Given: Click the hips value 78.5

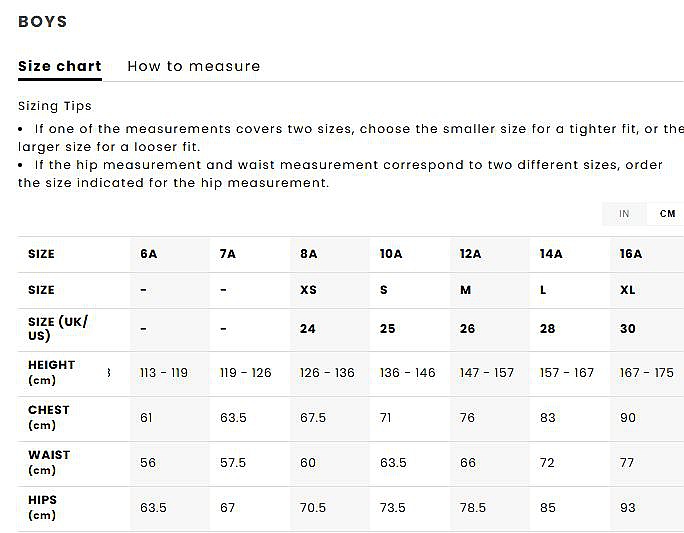Looking at the screenshot, I should (x=472, y=508).
